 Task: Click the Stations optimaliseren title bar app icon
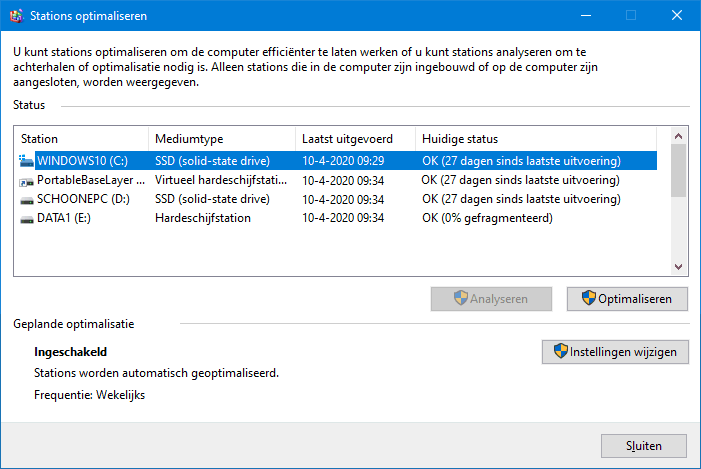click(x=17, y=16)
